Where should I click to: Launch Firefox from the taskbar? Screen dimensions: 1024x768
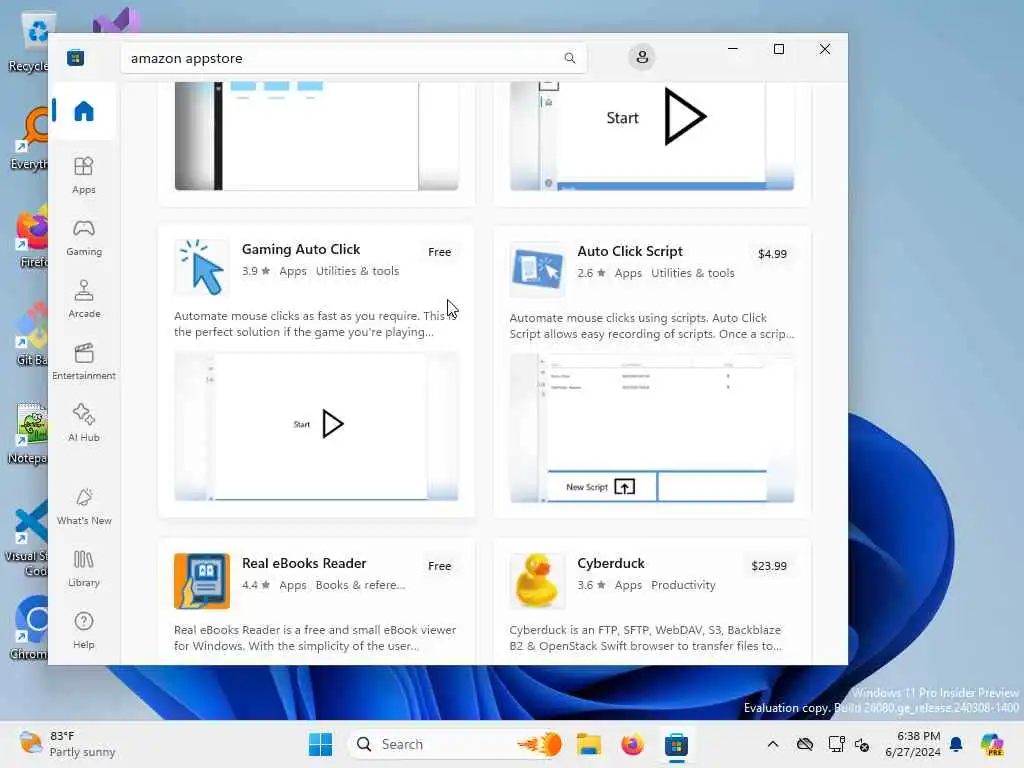pyautogui.click(x=632, y=744)
